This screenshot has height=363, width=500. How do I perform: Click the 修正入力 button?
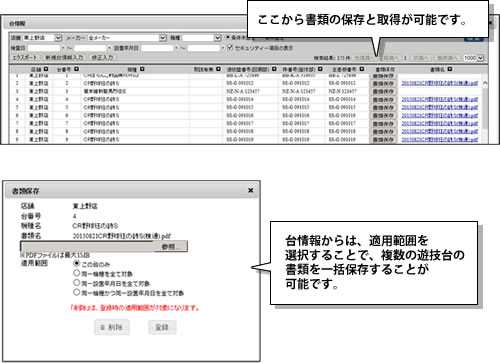102,58
